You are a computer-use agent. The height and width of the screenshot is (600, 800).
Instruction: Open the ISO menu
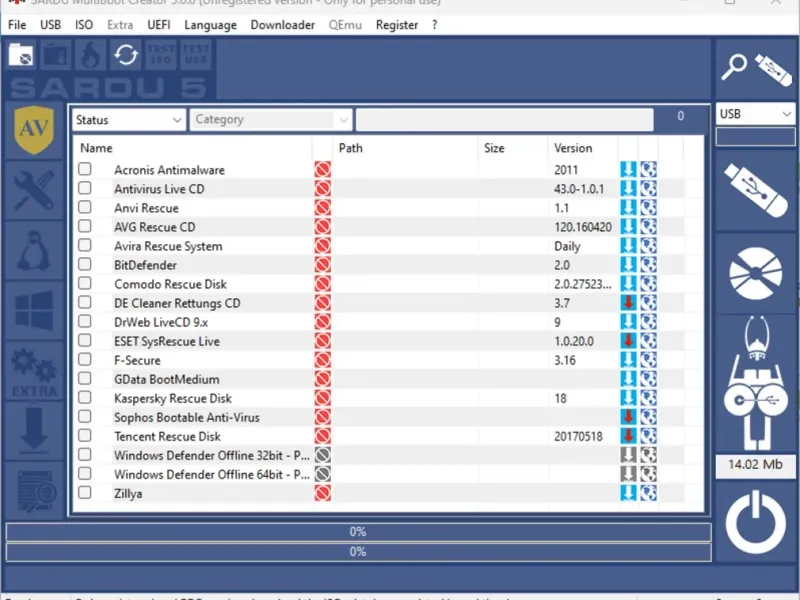pos(84,25)
